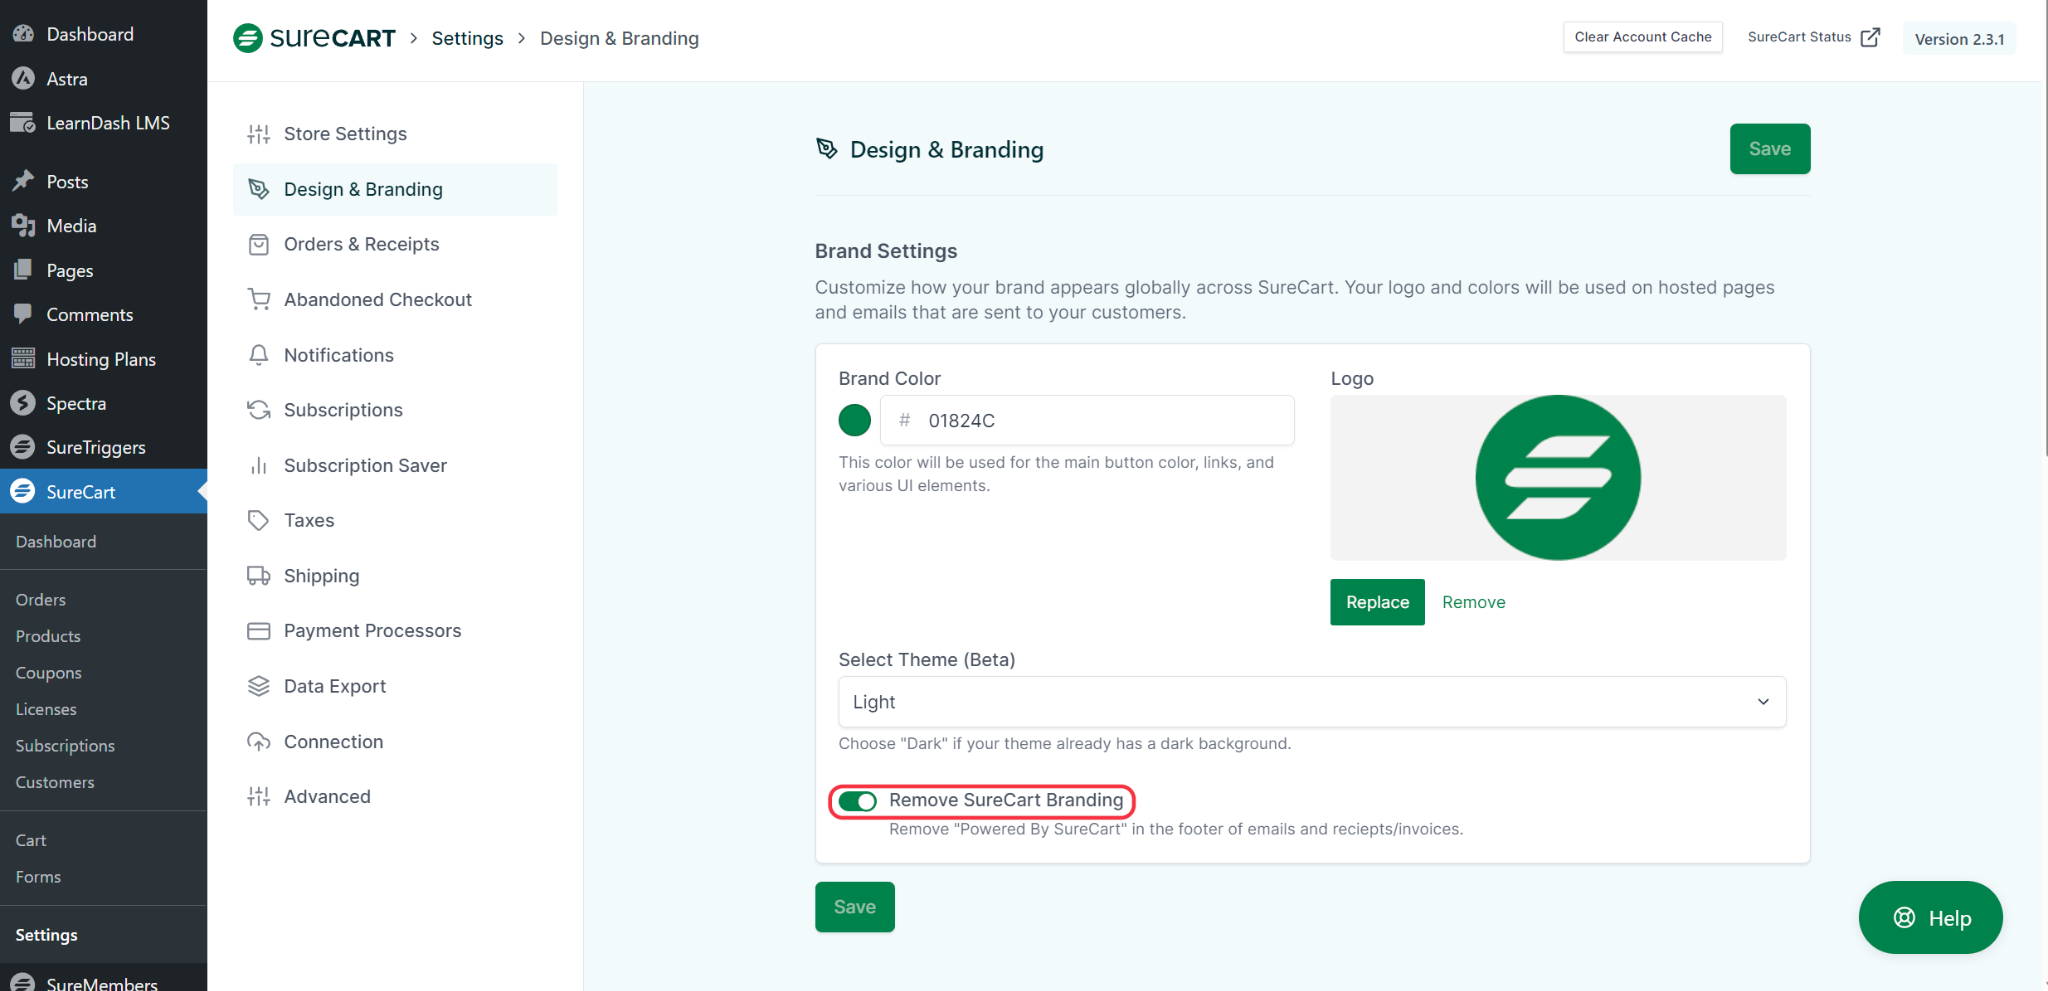Click the Connection cloud upload icon
The height and width of the screenshot is (991, 2048).
[259, 741]
